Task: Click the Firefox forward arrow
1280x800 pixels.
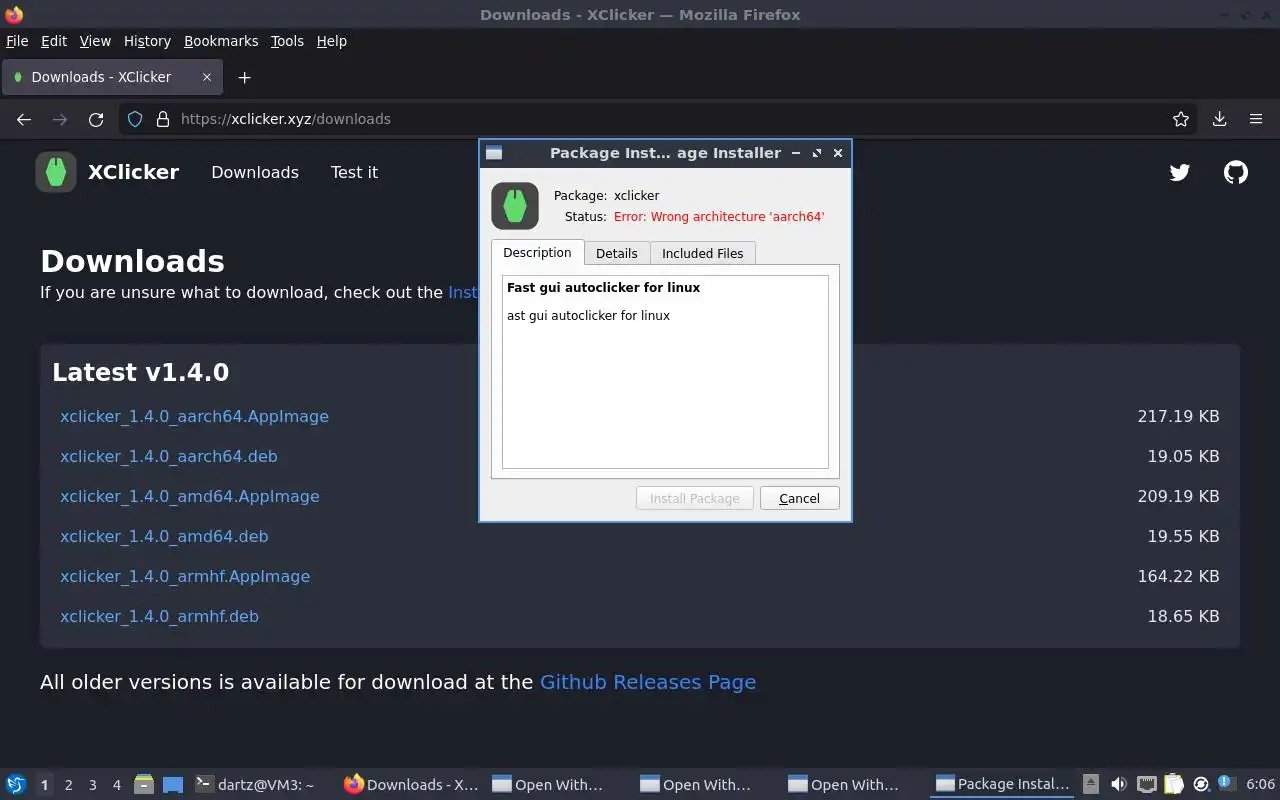Action: click(x=60, y=119)
